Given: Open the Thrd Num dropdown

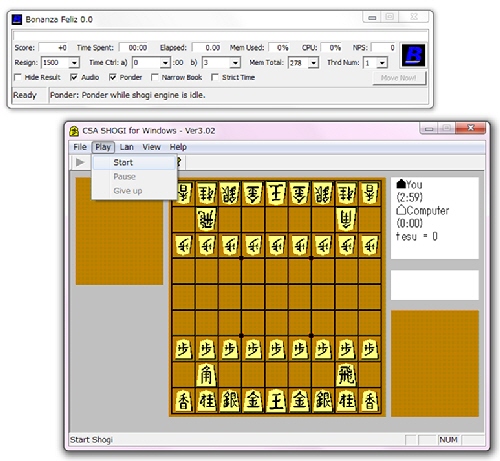Looking at the screenshot, I should pos(382,63).
